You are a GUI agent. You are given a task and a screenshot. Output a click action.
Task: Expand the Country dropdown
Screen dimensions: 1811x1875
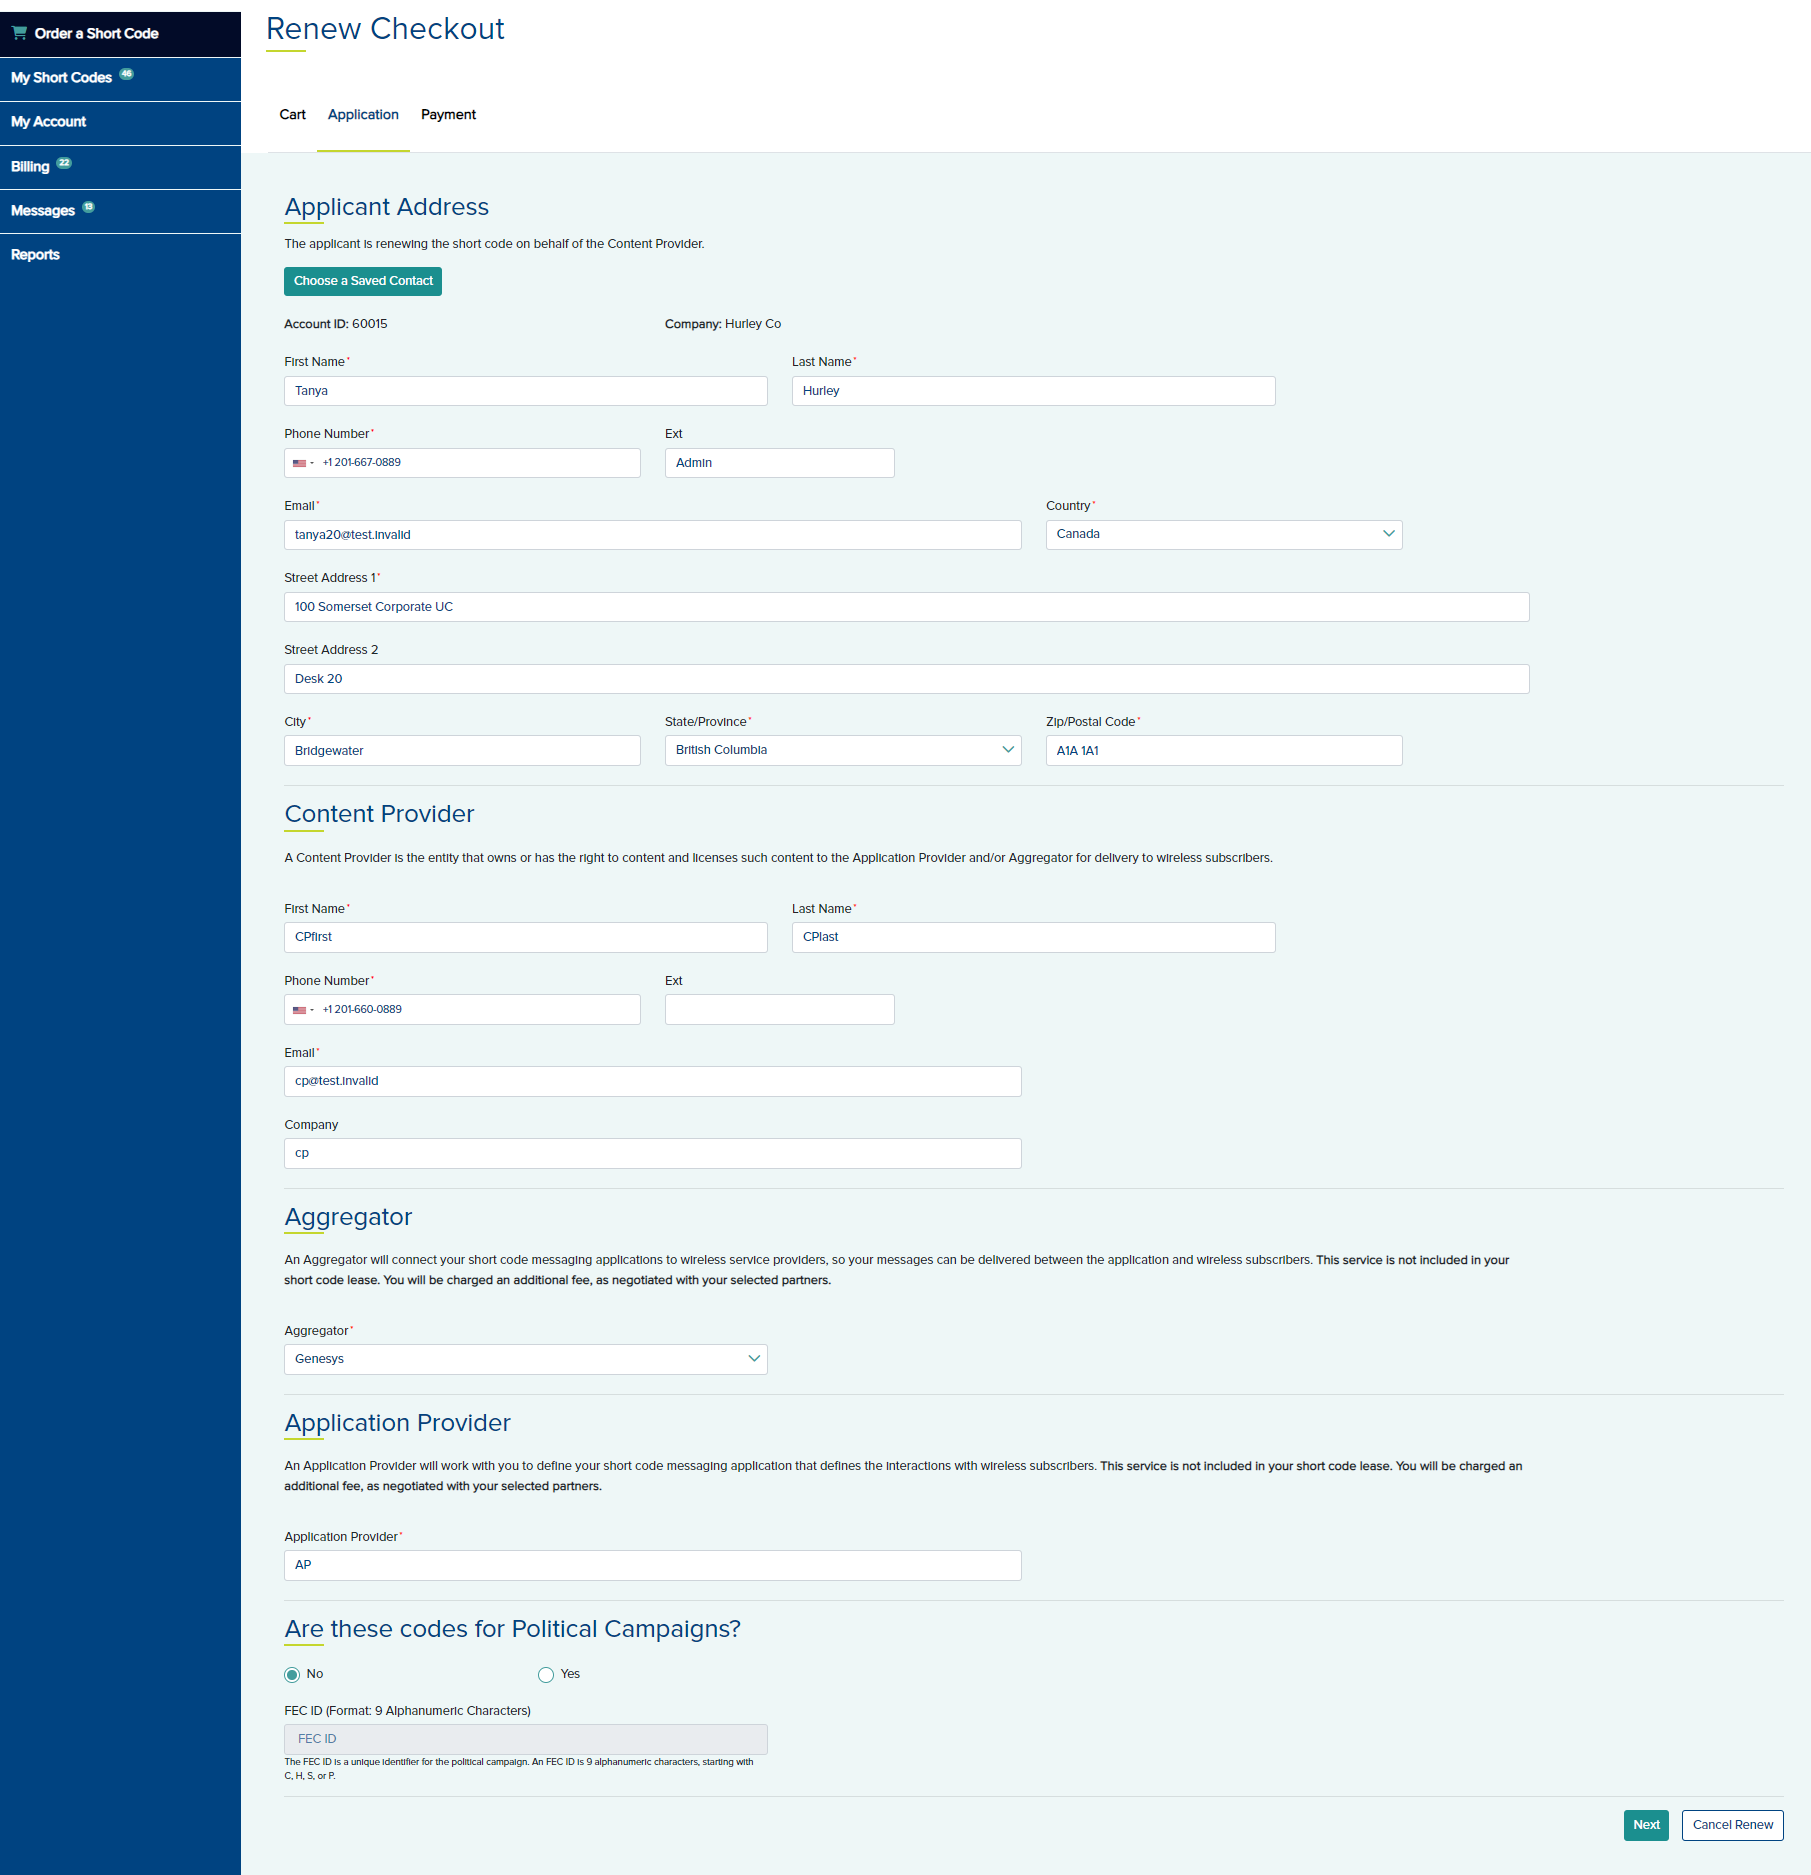click(1223, 535)
